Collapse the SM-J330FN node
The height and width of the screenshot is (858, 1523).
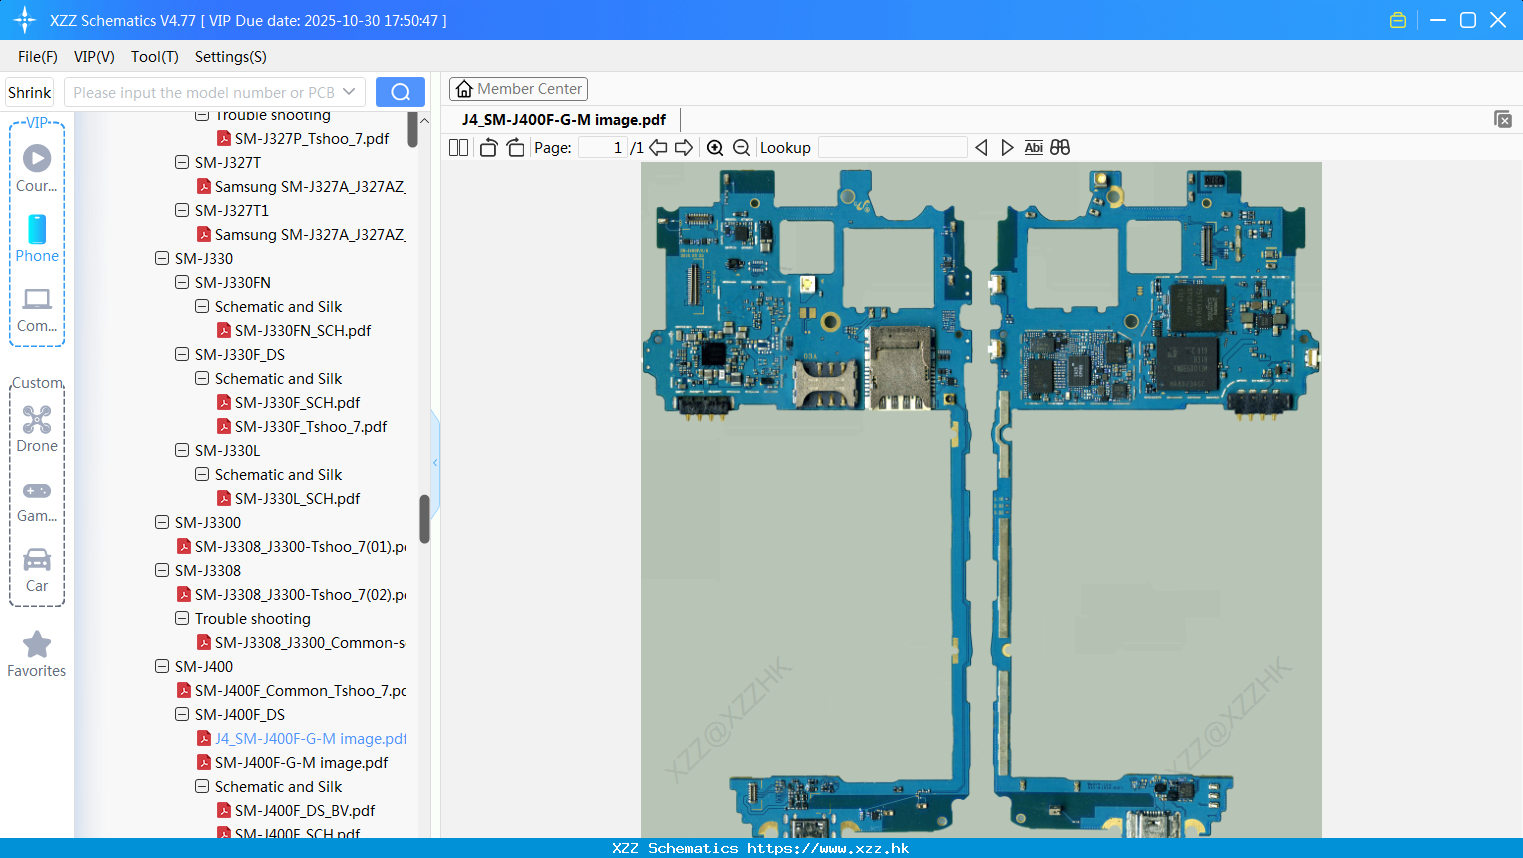tap(182, 282)
